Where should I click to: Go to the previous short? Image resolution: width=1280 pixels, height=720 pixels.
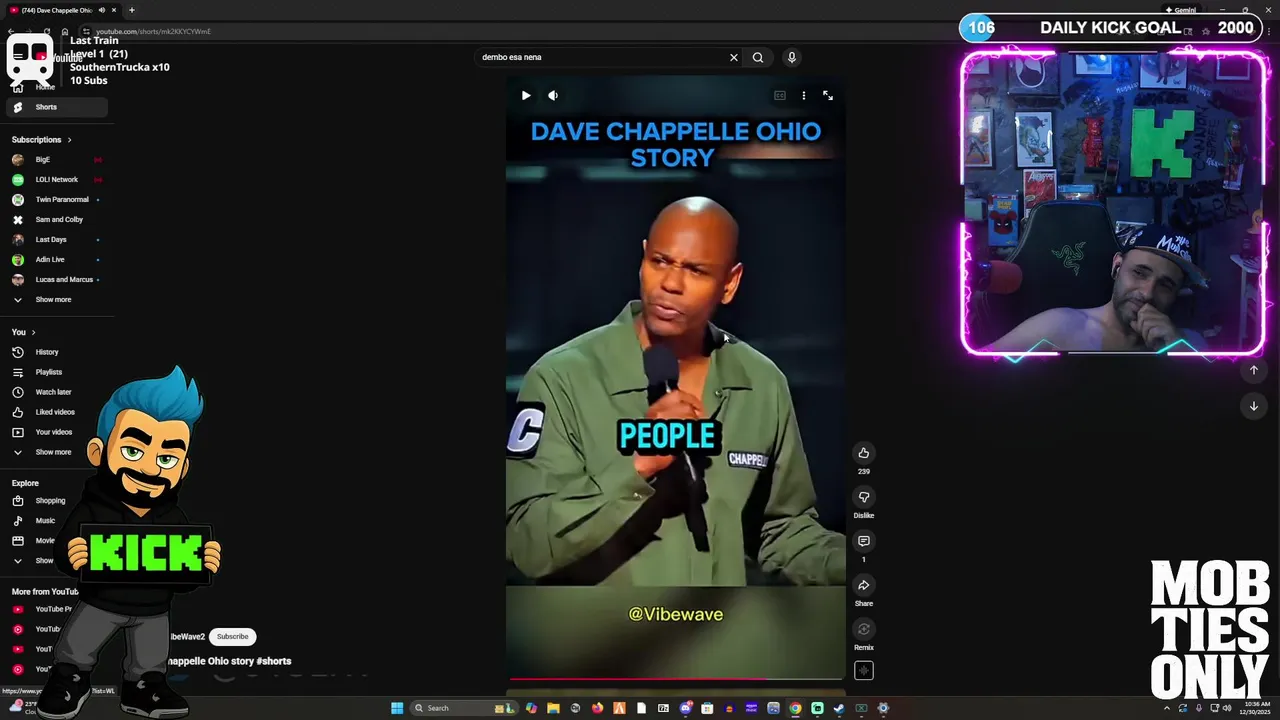(1254, 370)
